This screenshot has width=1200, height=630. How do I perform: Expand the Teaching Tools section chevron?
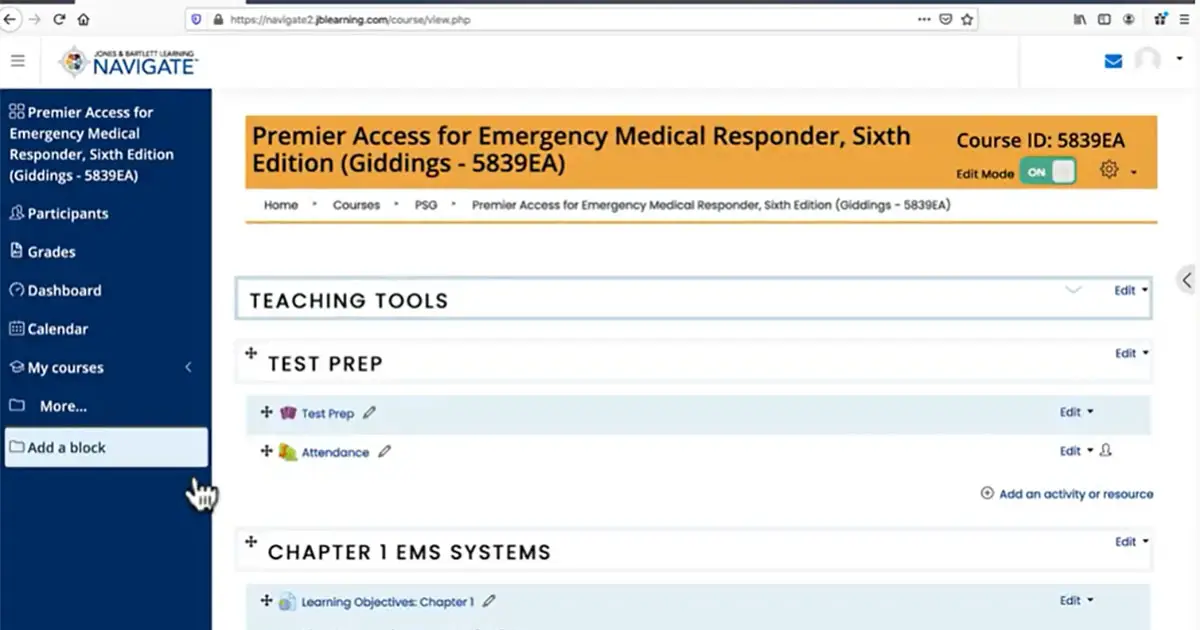tap(1073, 290)
